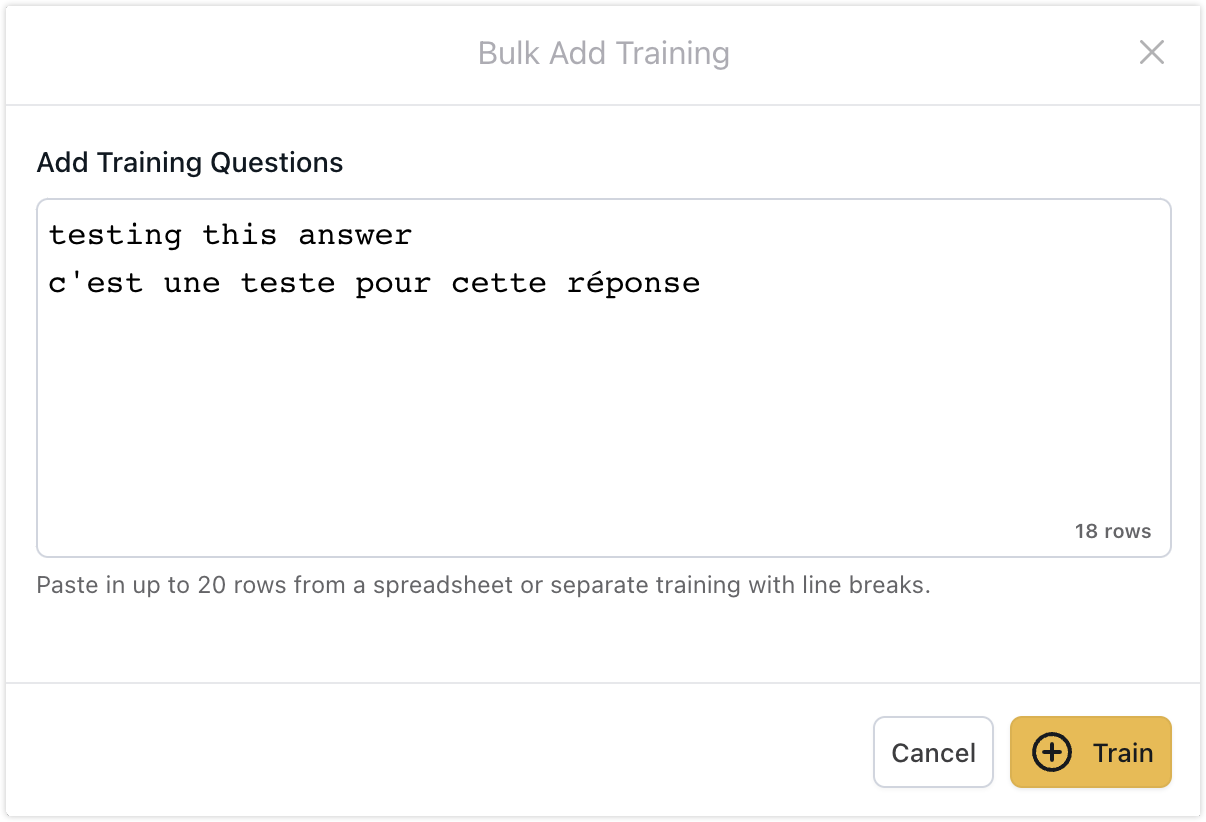The height and width of the screenshot is (822, 1206).
Task: Click the plus circle icon on Train
Action: [1051, 753]
